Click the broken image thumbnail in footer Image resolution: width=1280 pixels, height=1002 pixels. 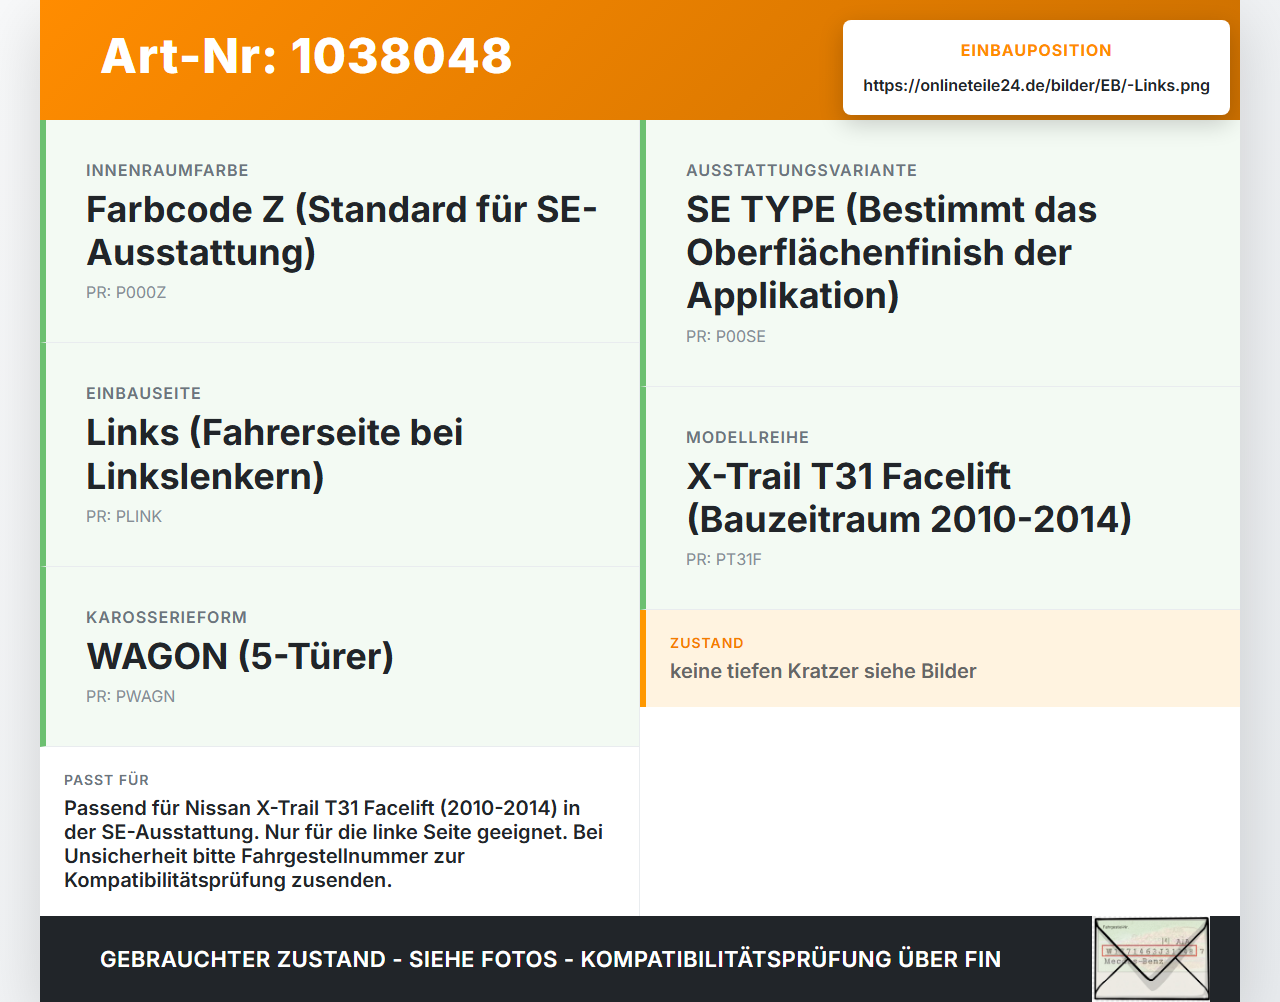[x=1151, y=958]
